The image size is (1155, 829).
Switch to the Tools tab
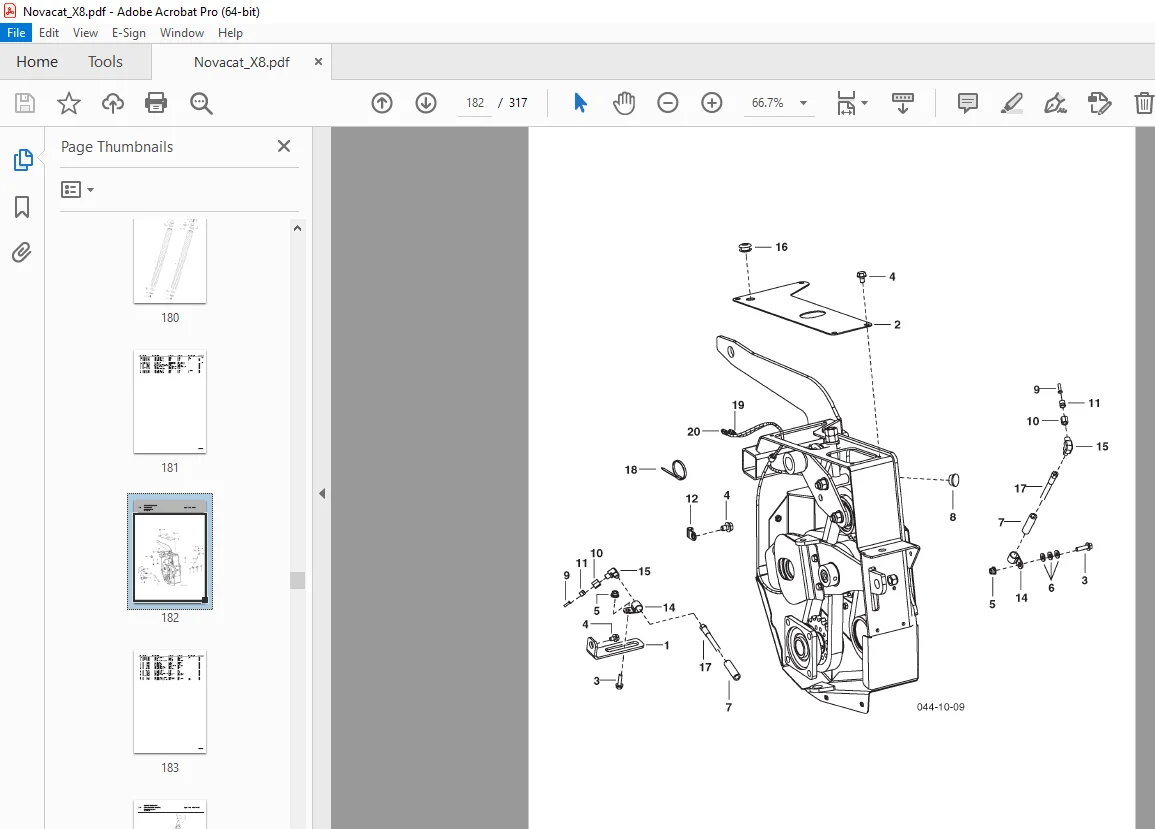coord(105,62)
